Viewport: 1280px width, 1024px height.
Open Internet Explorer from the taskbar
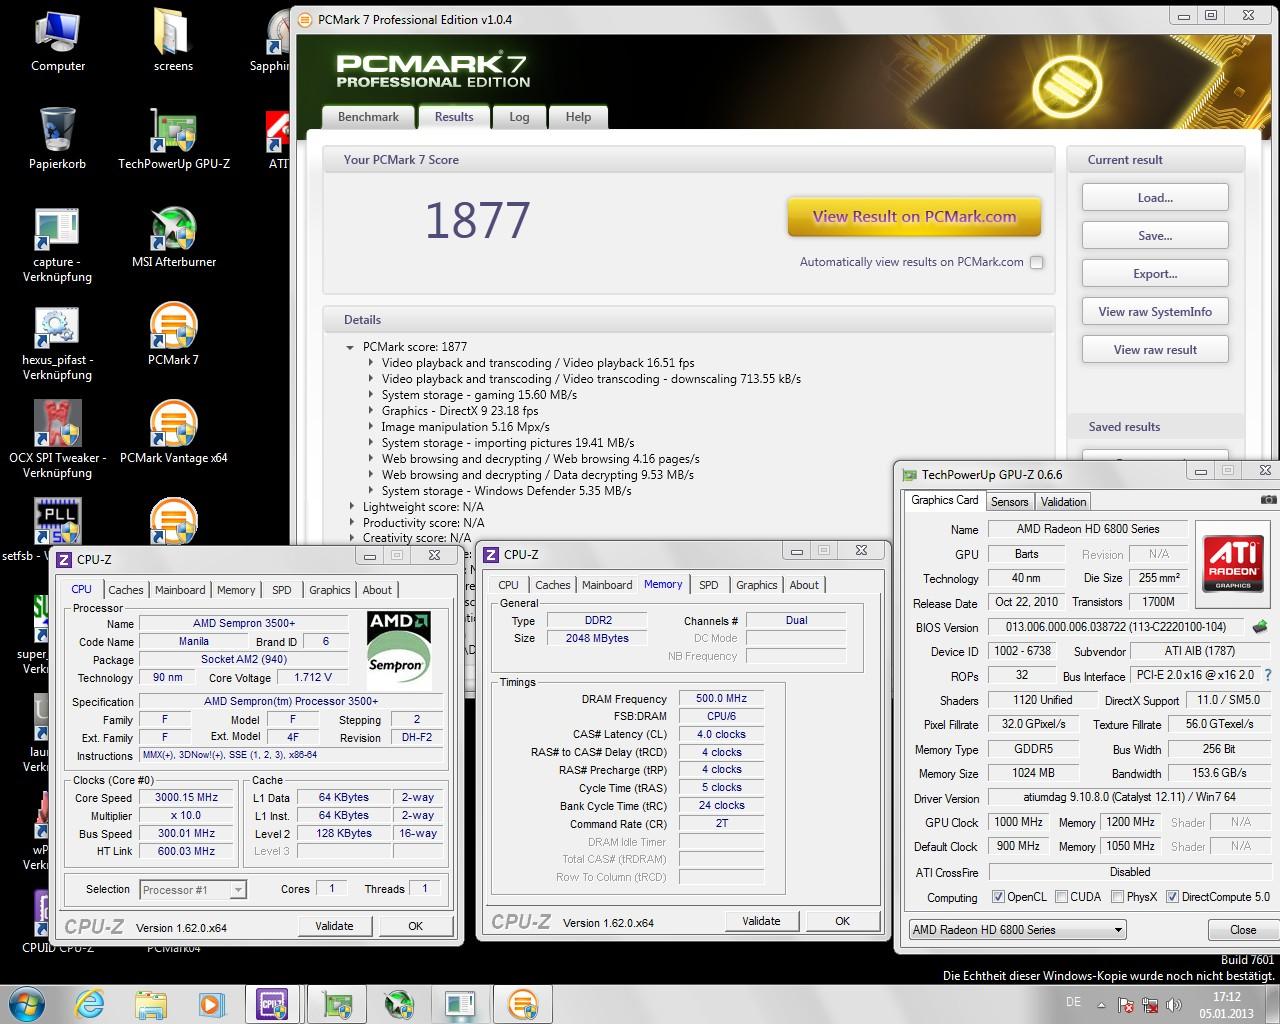(89, 1003)
